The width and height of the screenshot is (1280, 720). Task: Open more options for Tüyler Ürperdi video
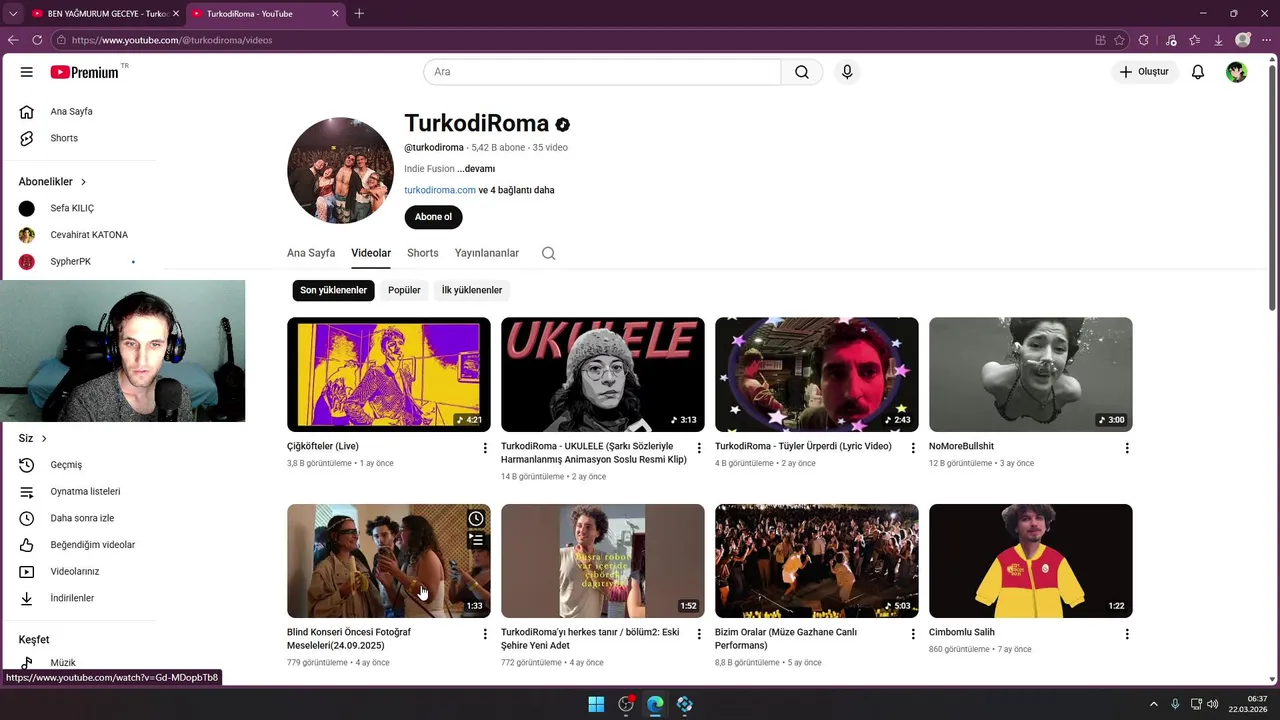coord(913,448)
